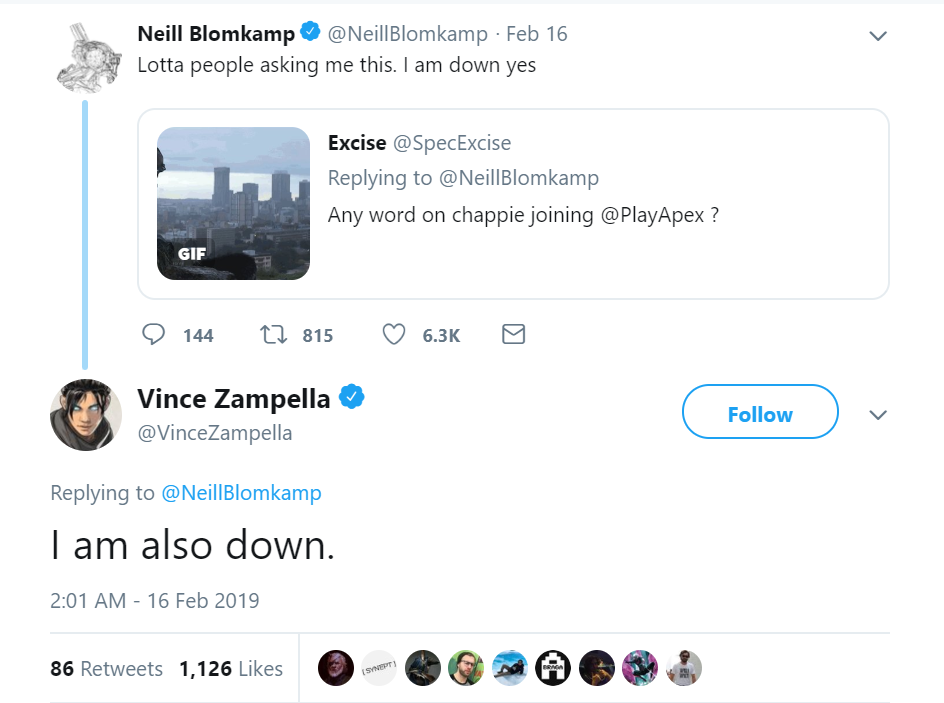Click the reply speech bubble icon
Image resolution: width=944 pixels, height=703 pixels.
tap(153, 334)
